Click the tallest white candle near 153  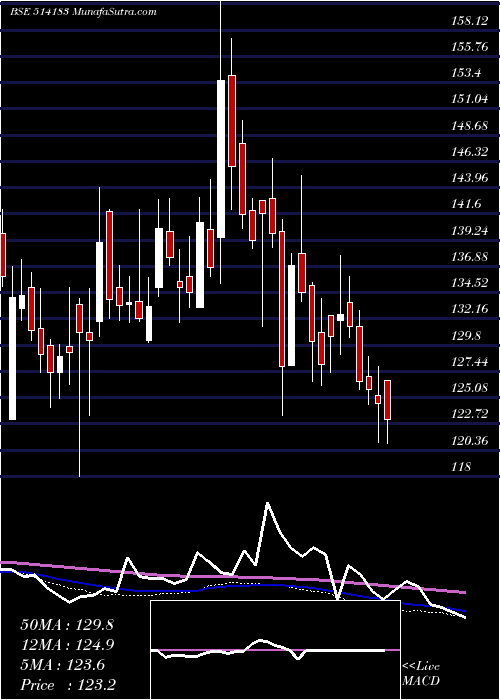[221, 159]
